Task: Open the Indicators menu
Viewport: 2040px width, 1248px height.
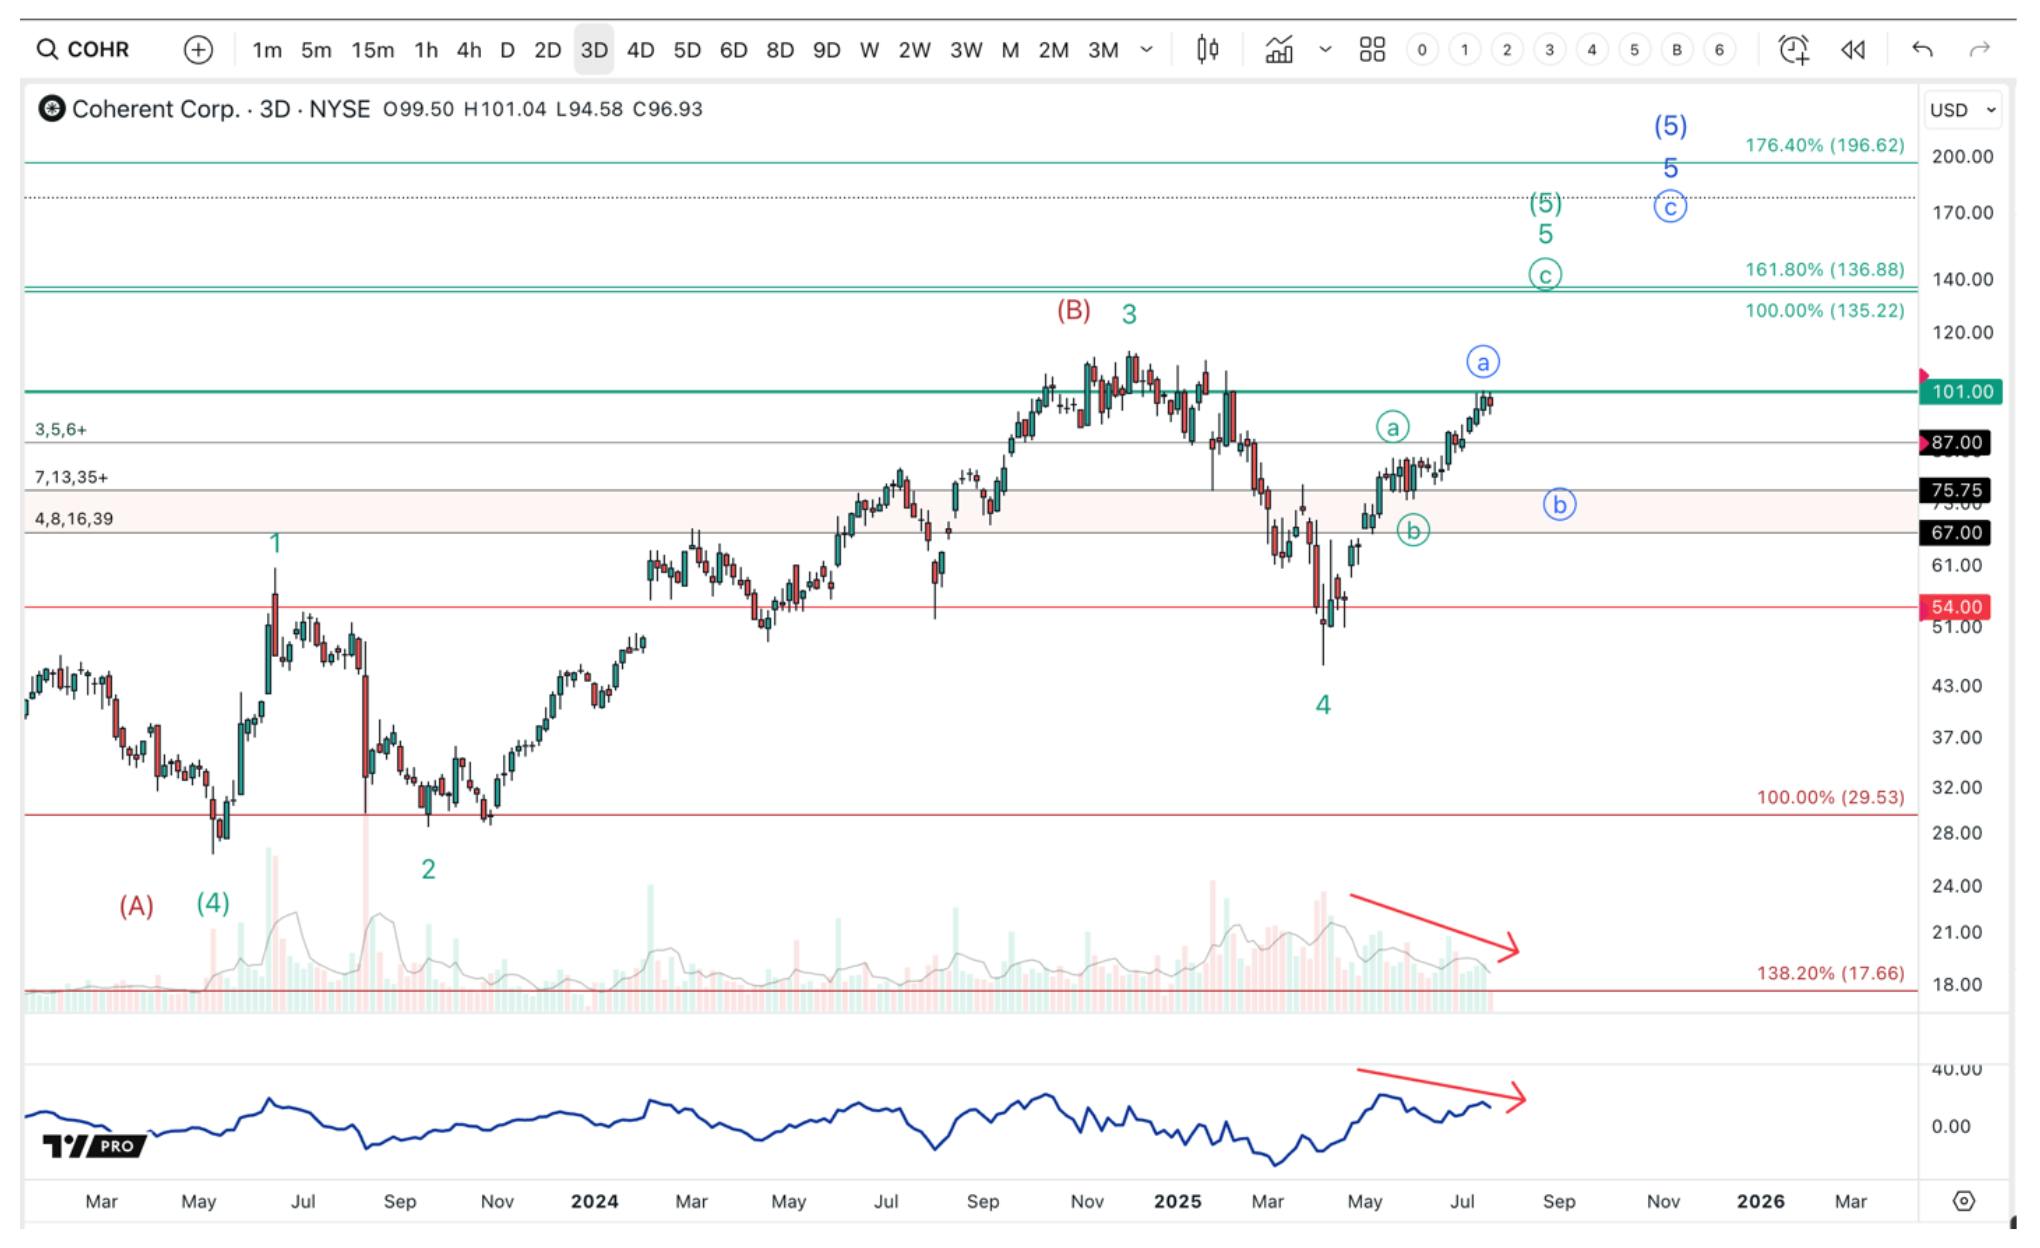Action: click(x=1279, y=49)
